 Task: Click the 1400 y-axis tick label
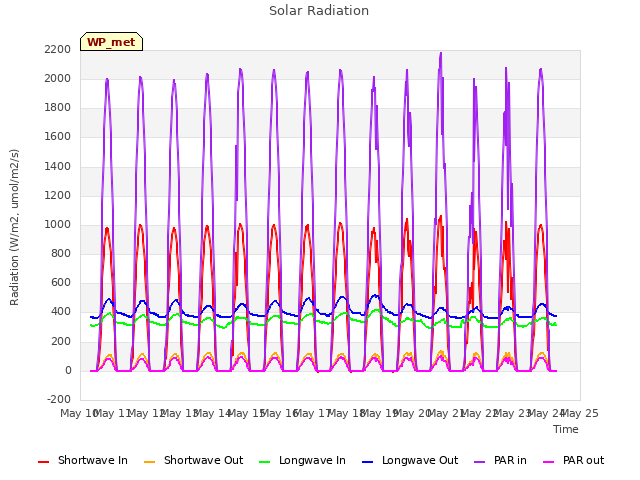point(58,166)
